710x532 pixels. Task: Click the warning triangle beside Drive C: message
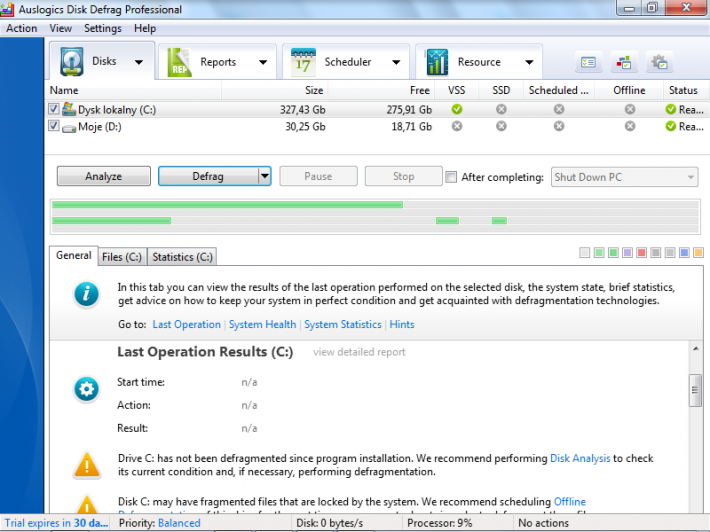point(86,465)
